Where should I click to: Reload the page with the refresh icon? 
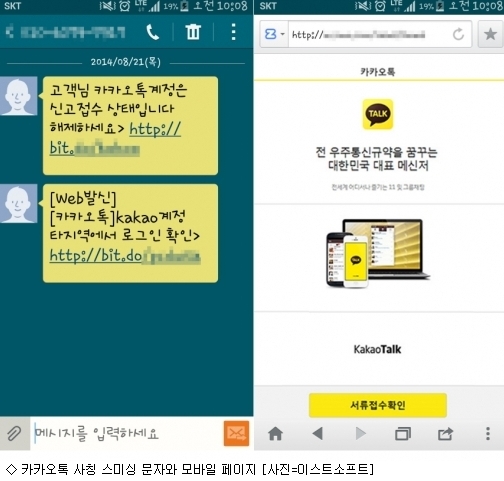tap(458, 34)
